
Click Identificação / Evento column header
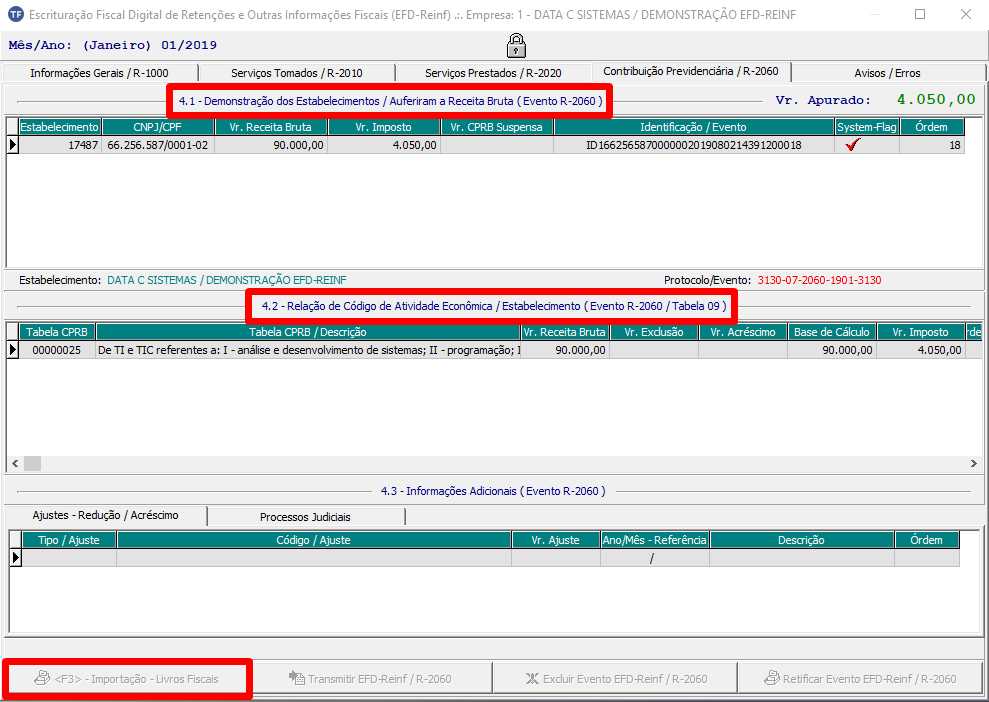click(x=694, y=127)
